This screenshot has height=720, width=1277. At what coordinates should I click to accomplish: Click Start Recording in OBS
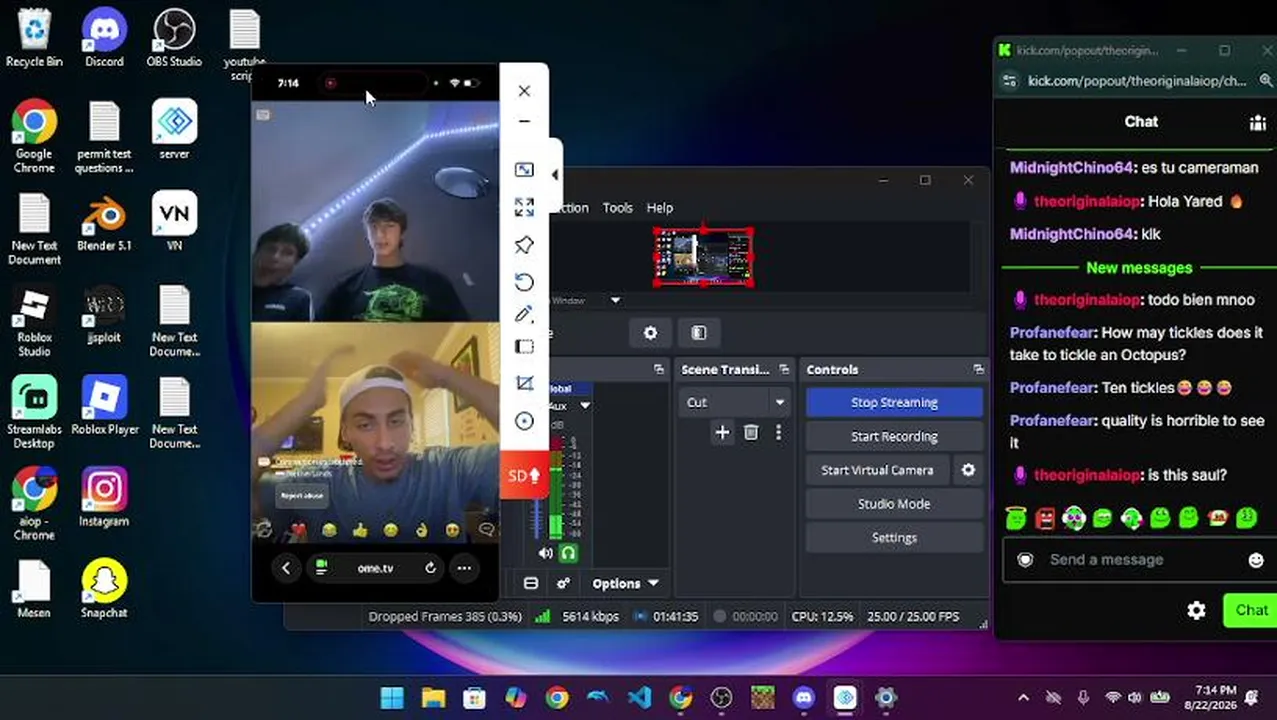click(894, 436)
